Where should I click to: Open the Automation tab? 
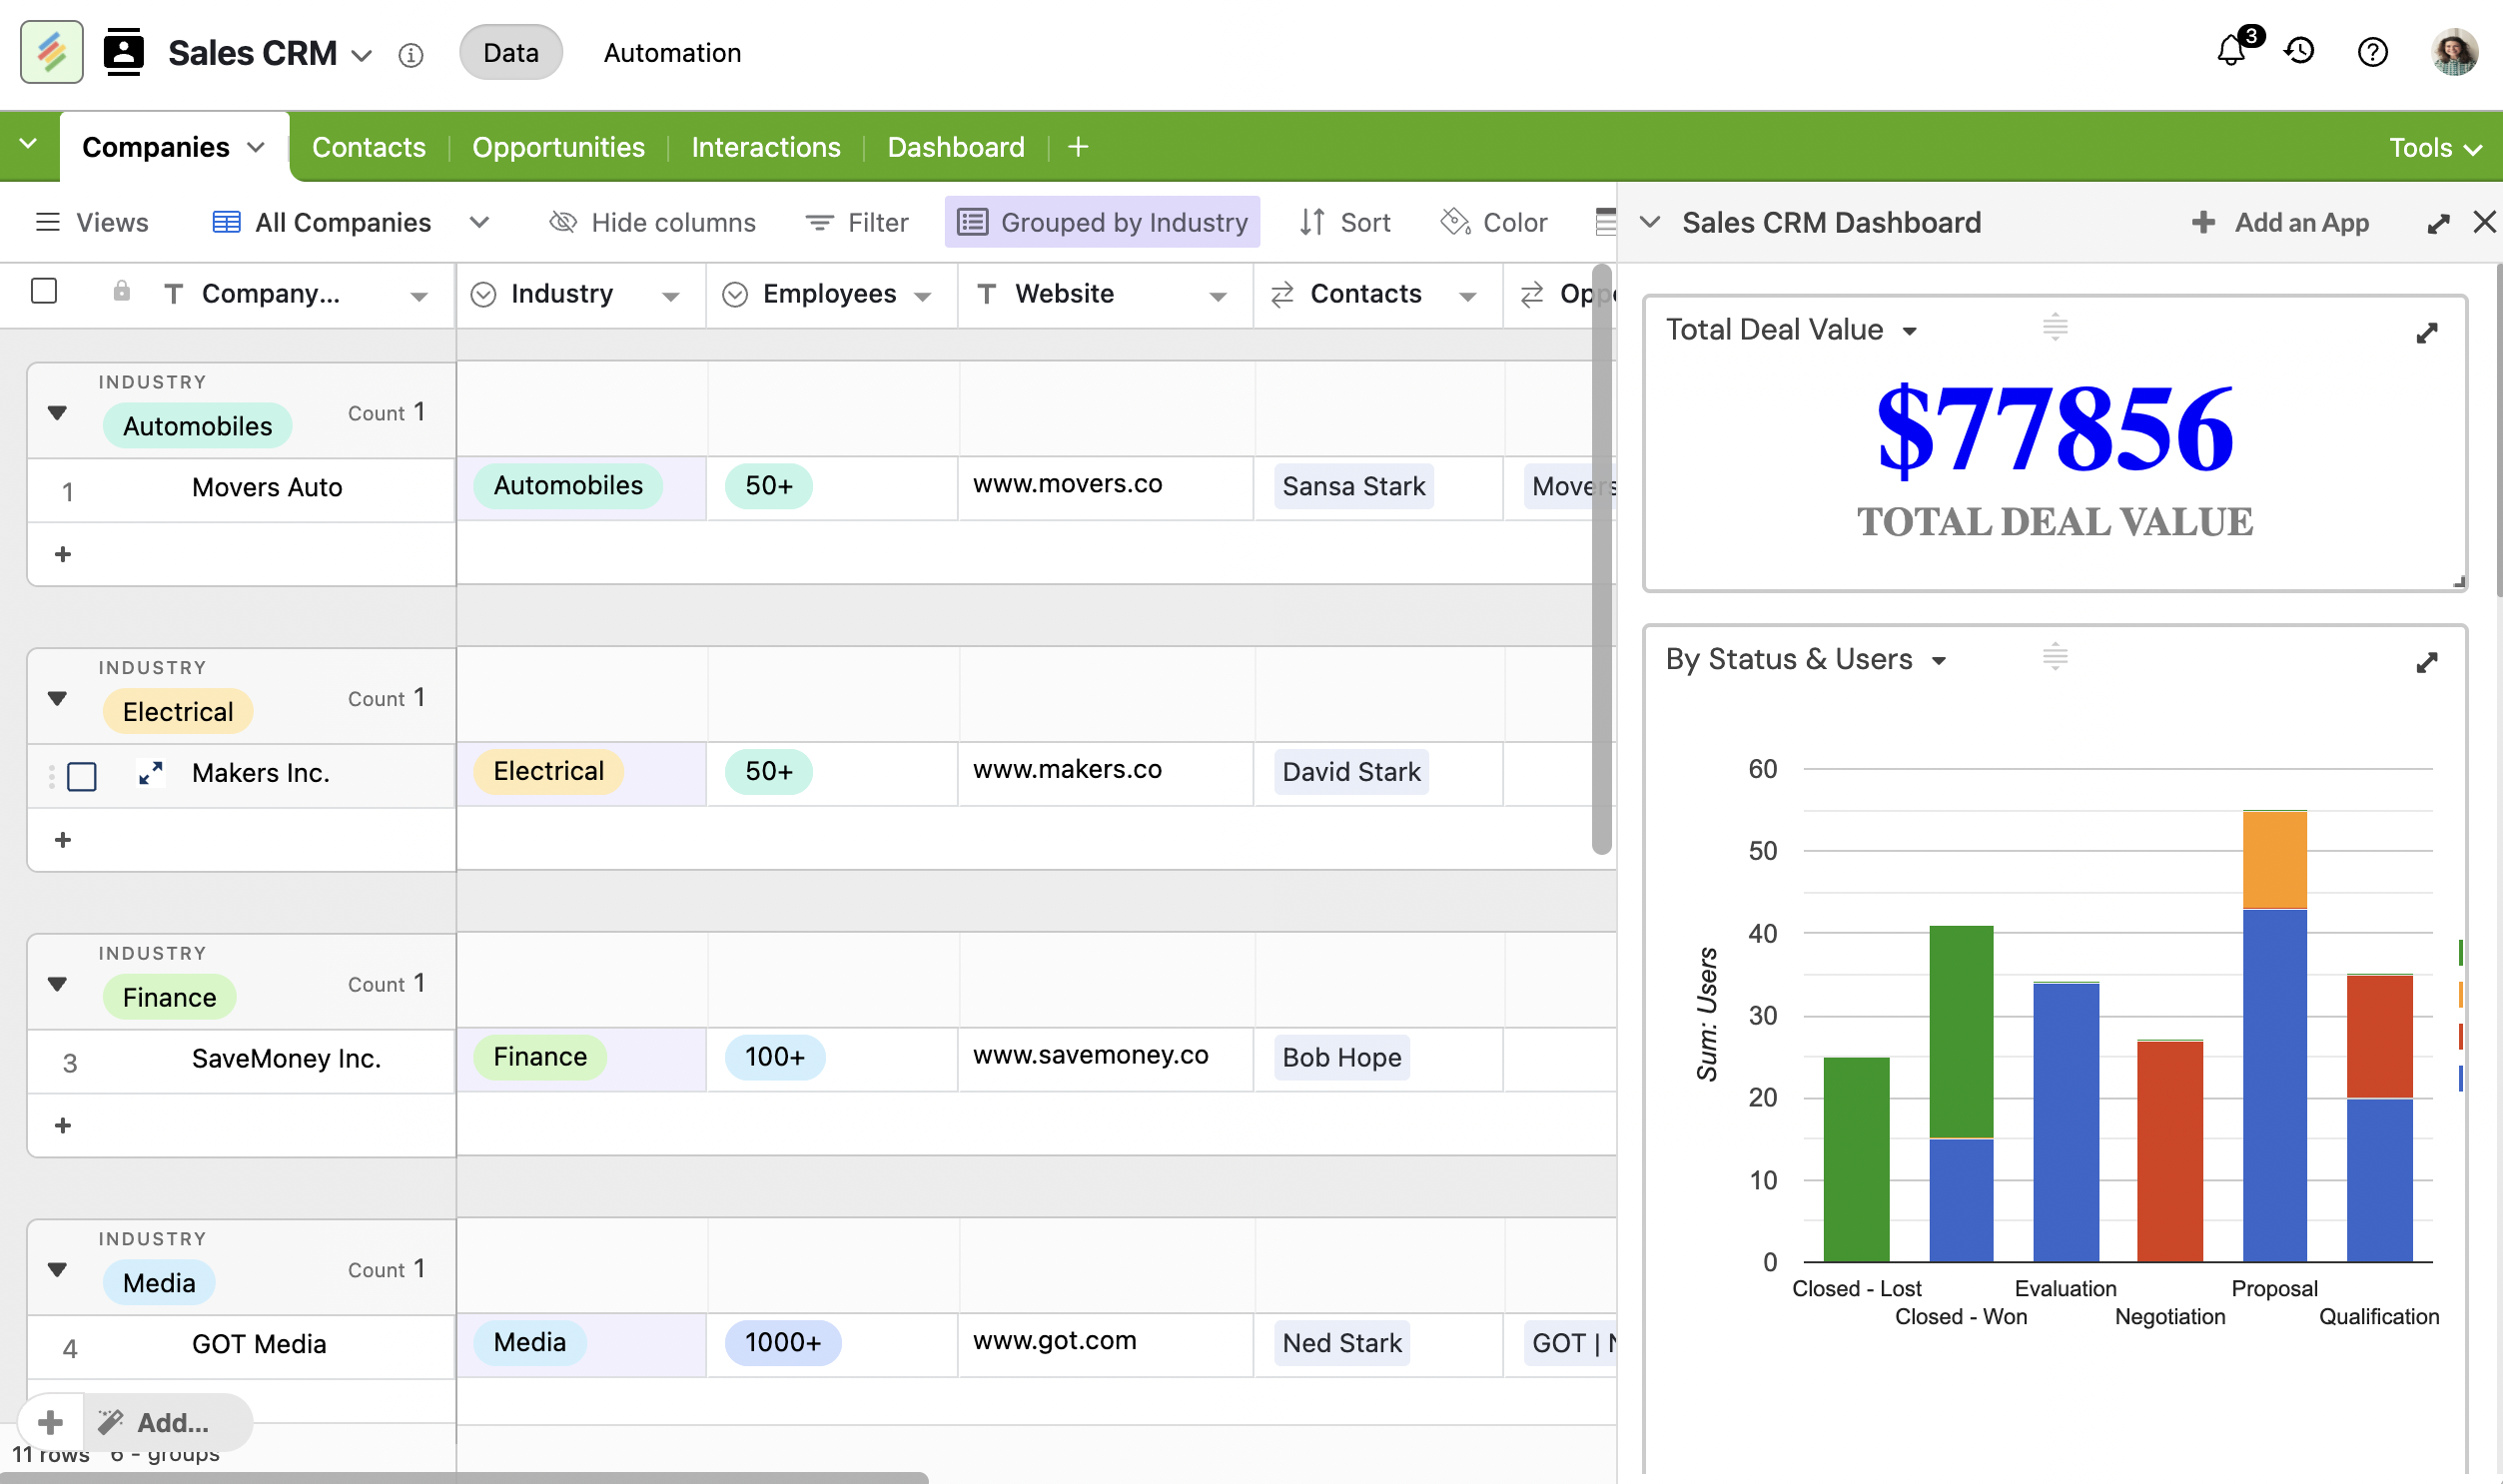(672, 53)
